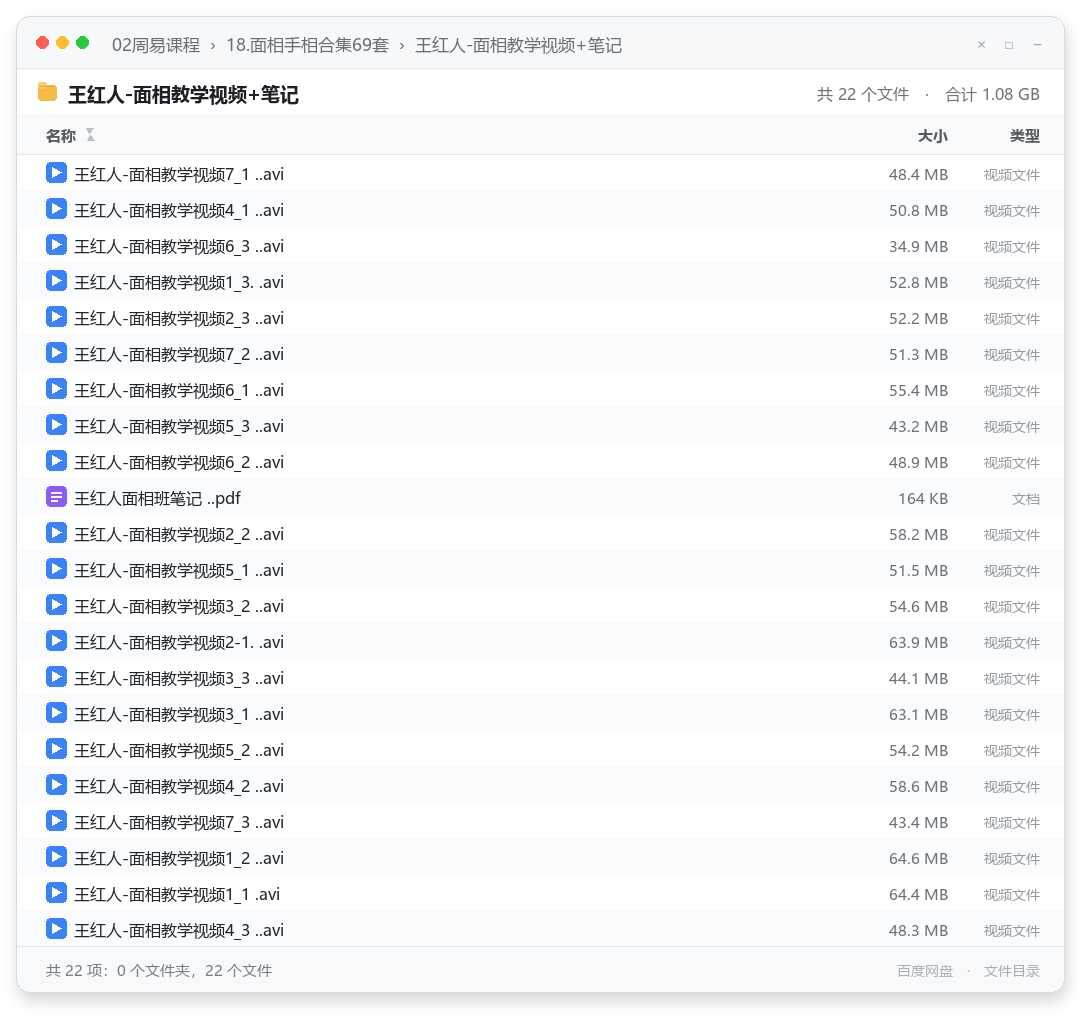Click video icon for 王红人-面相教学视频7_2
The width and height of the screenshot is (1080, 1016).
tap(56, 353)
